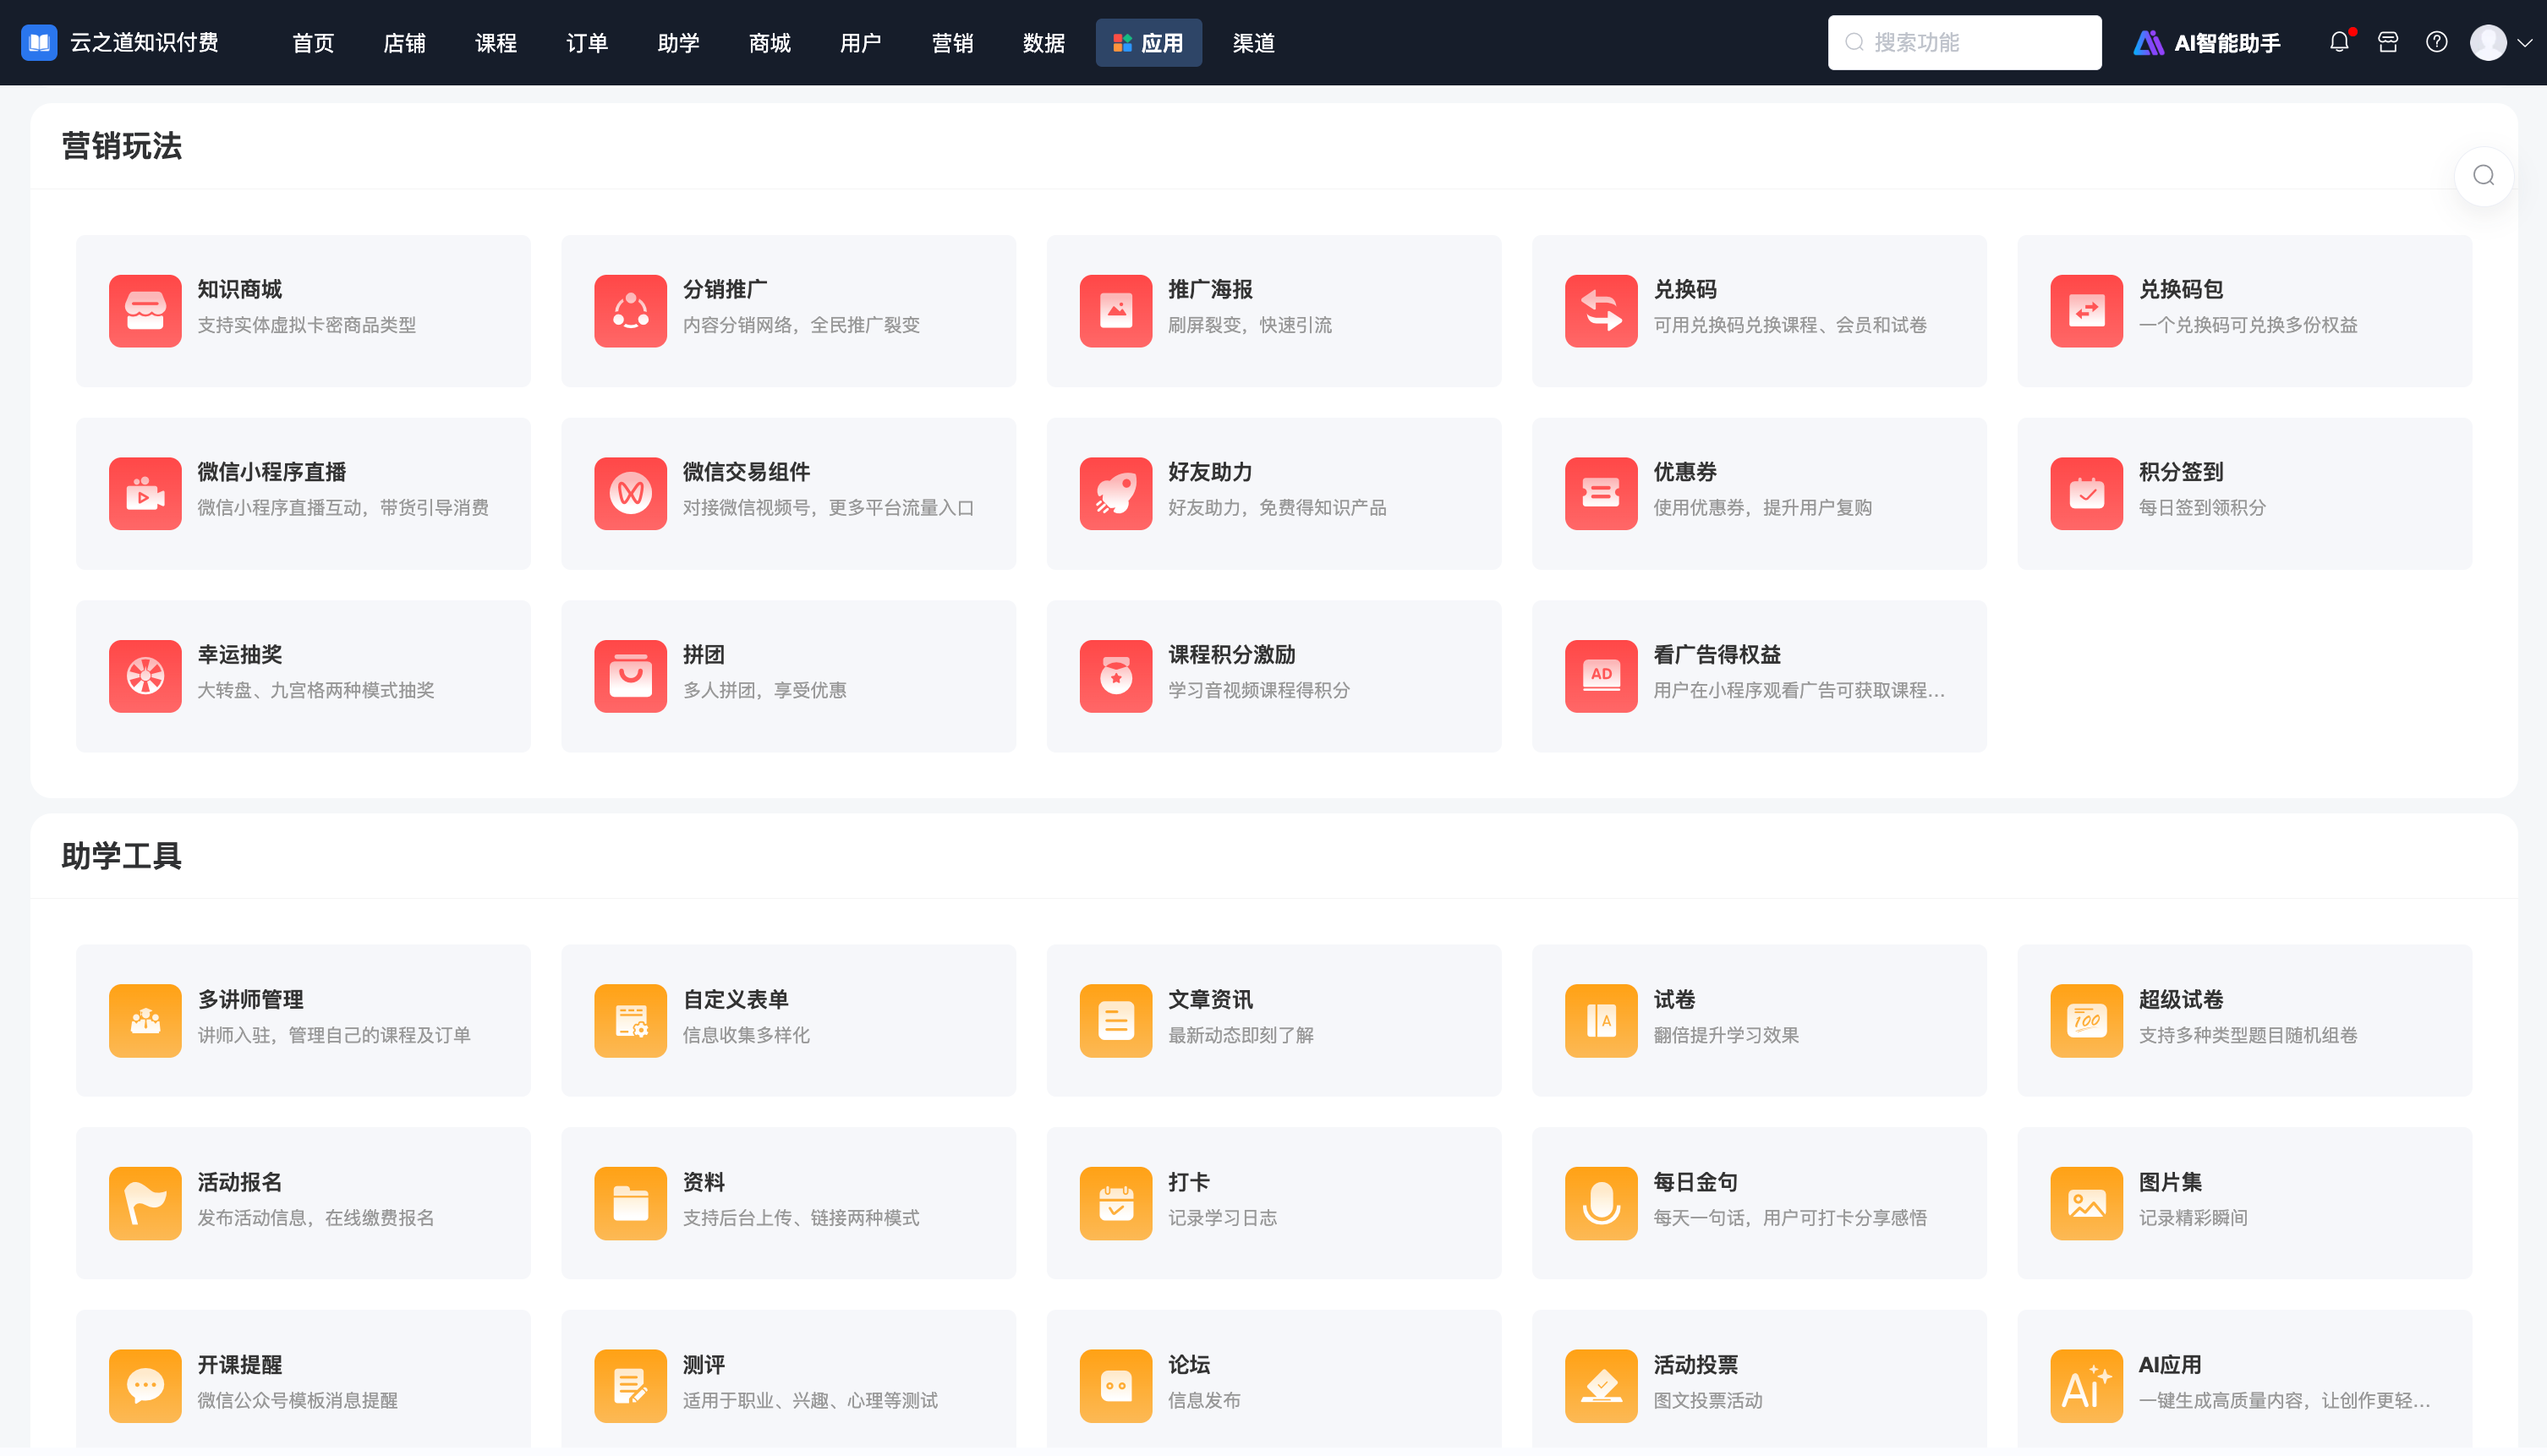Screen dimensions: 2547x1456
Task: Open the 论坛 forum icon
Action: tap(1116, 1387)
